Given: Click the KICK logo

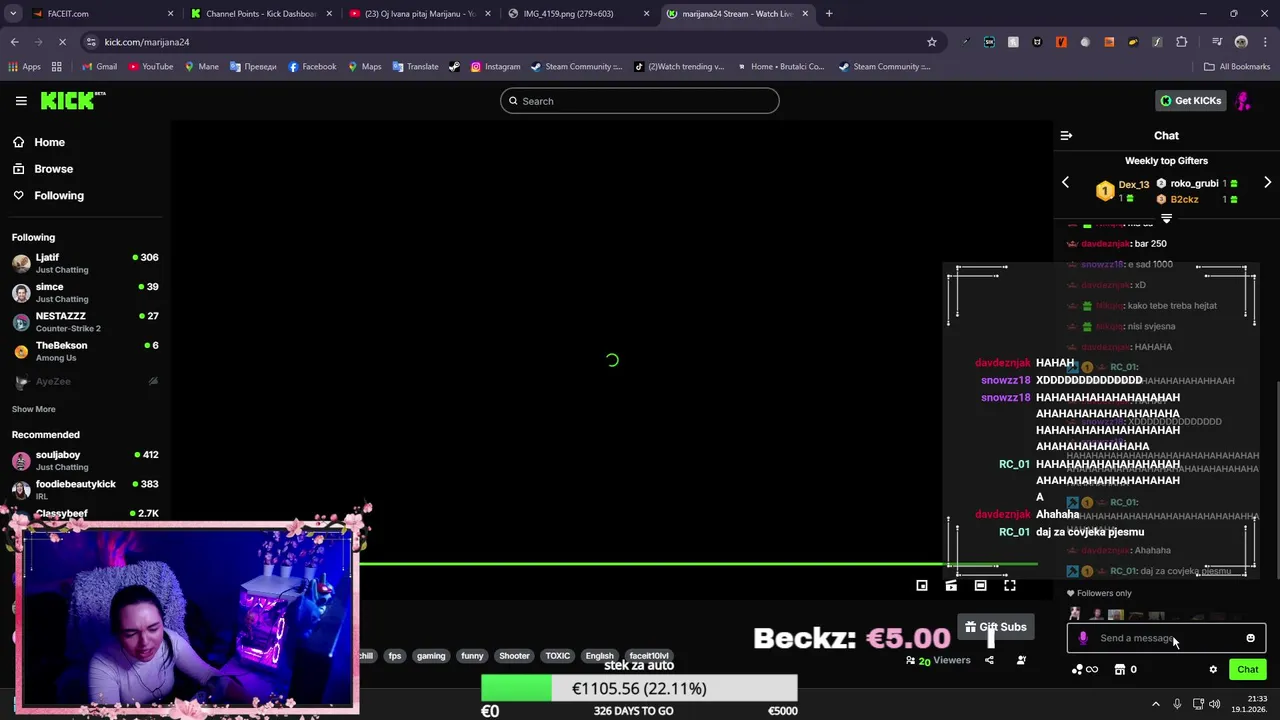Looking at the screenshot, I should pyautogui.click(x=72, y=100).
